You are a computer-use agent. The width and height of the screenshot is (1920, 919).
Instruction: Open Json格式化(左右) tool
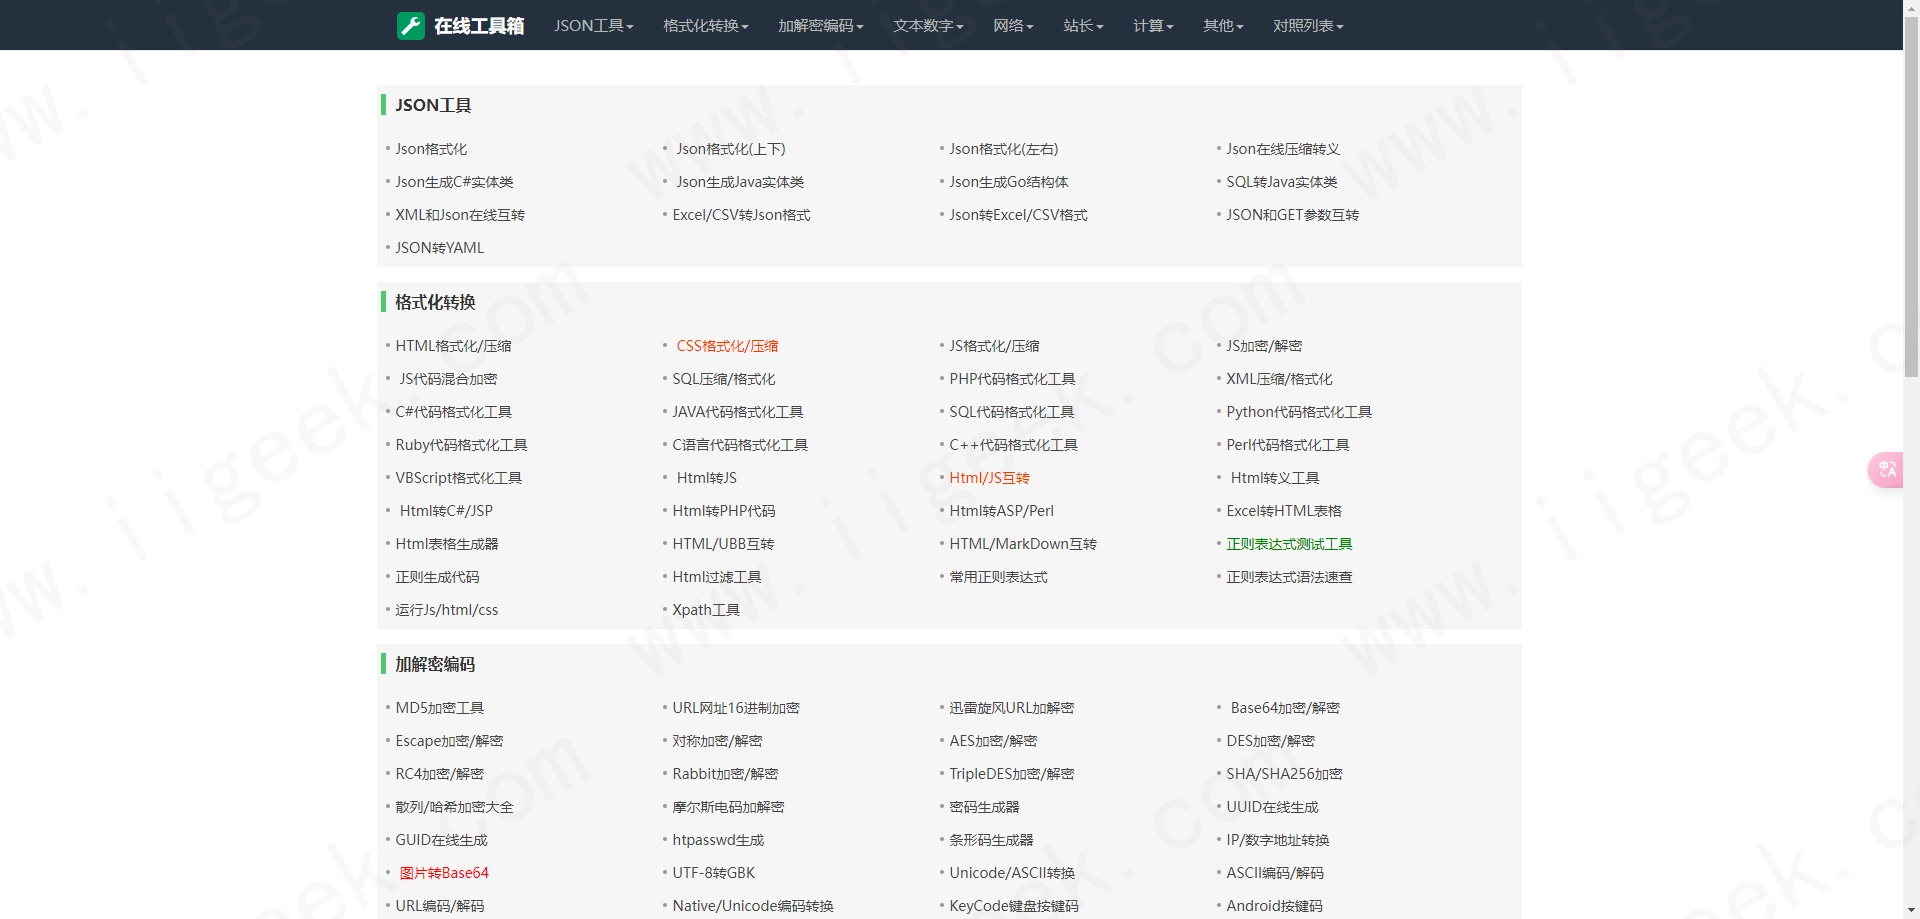tap(1004, 149)
